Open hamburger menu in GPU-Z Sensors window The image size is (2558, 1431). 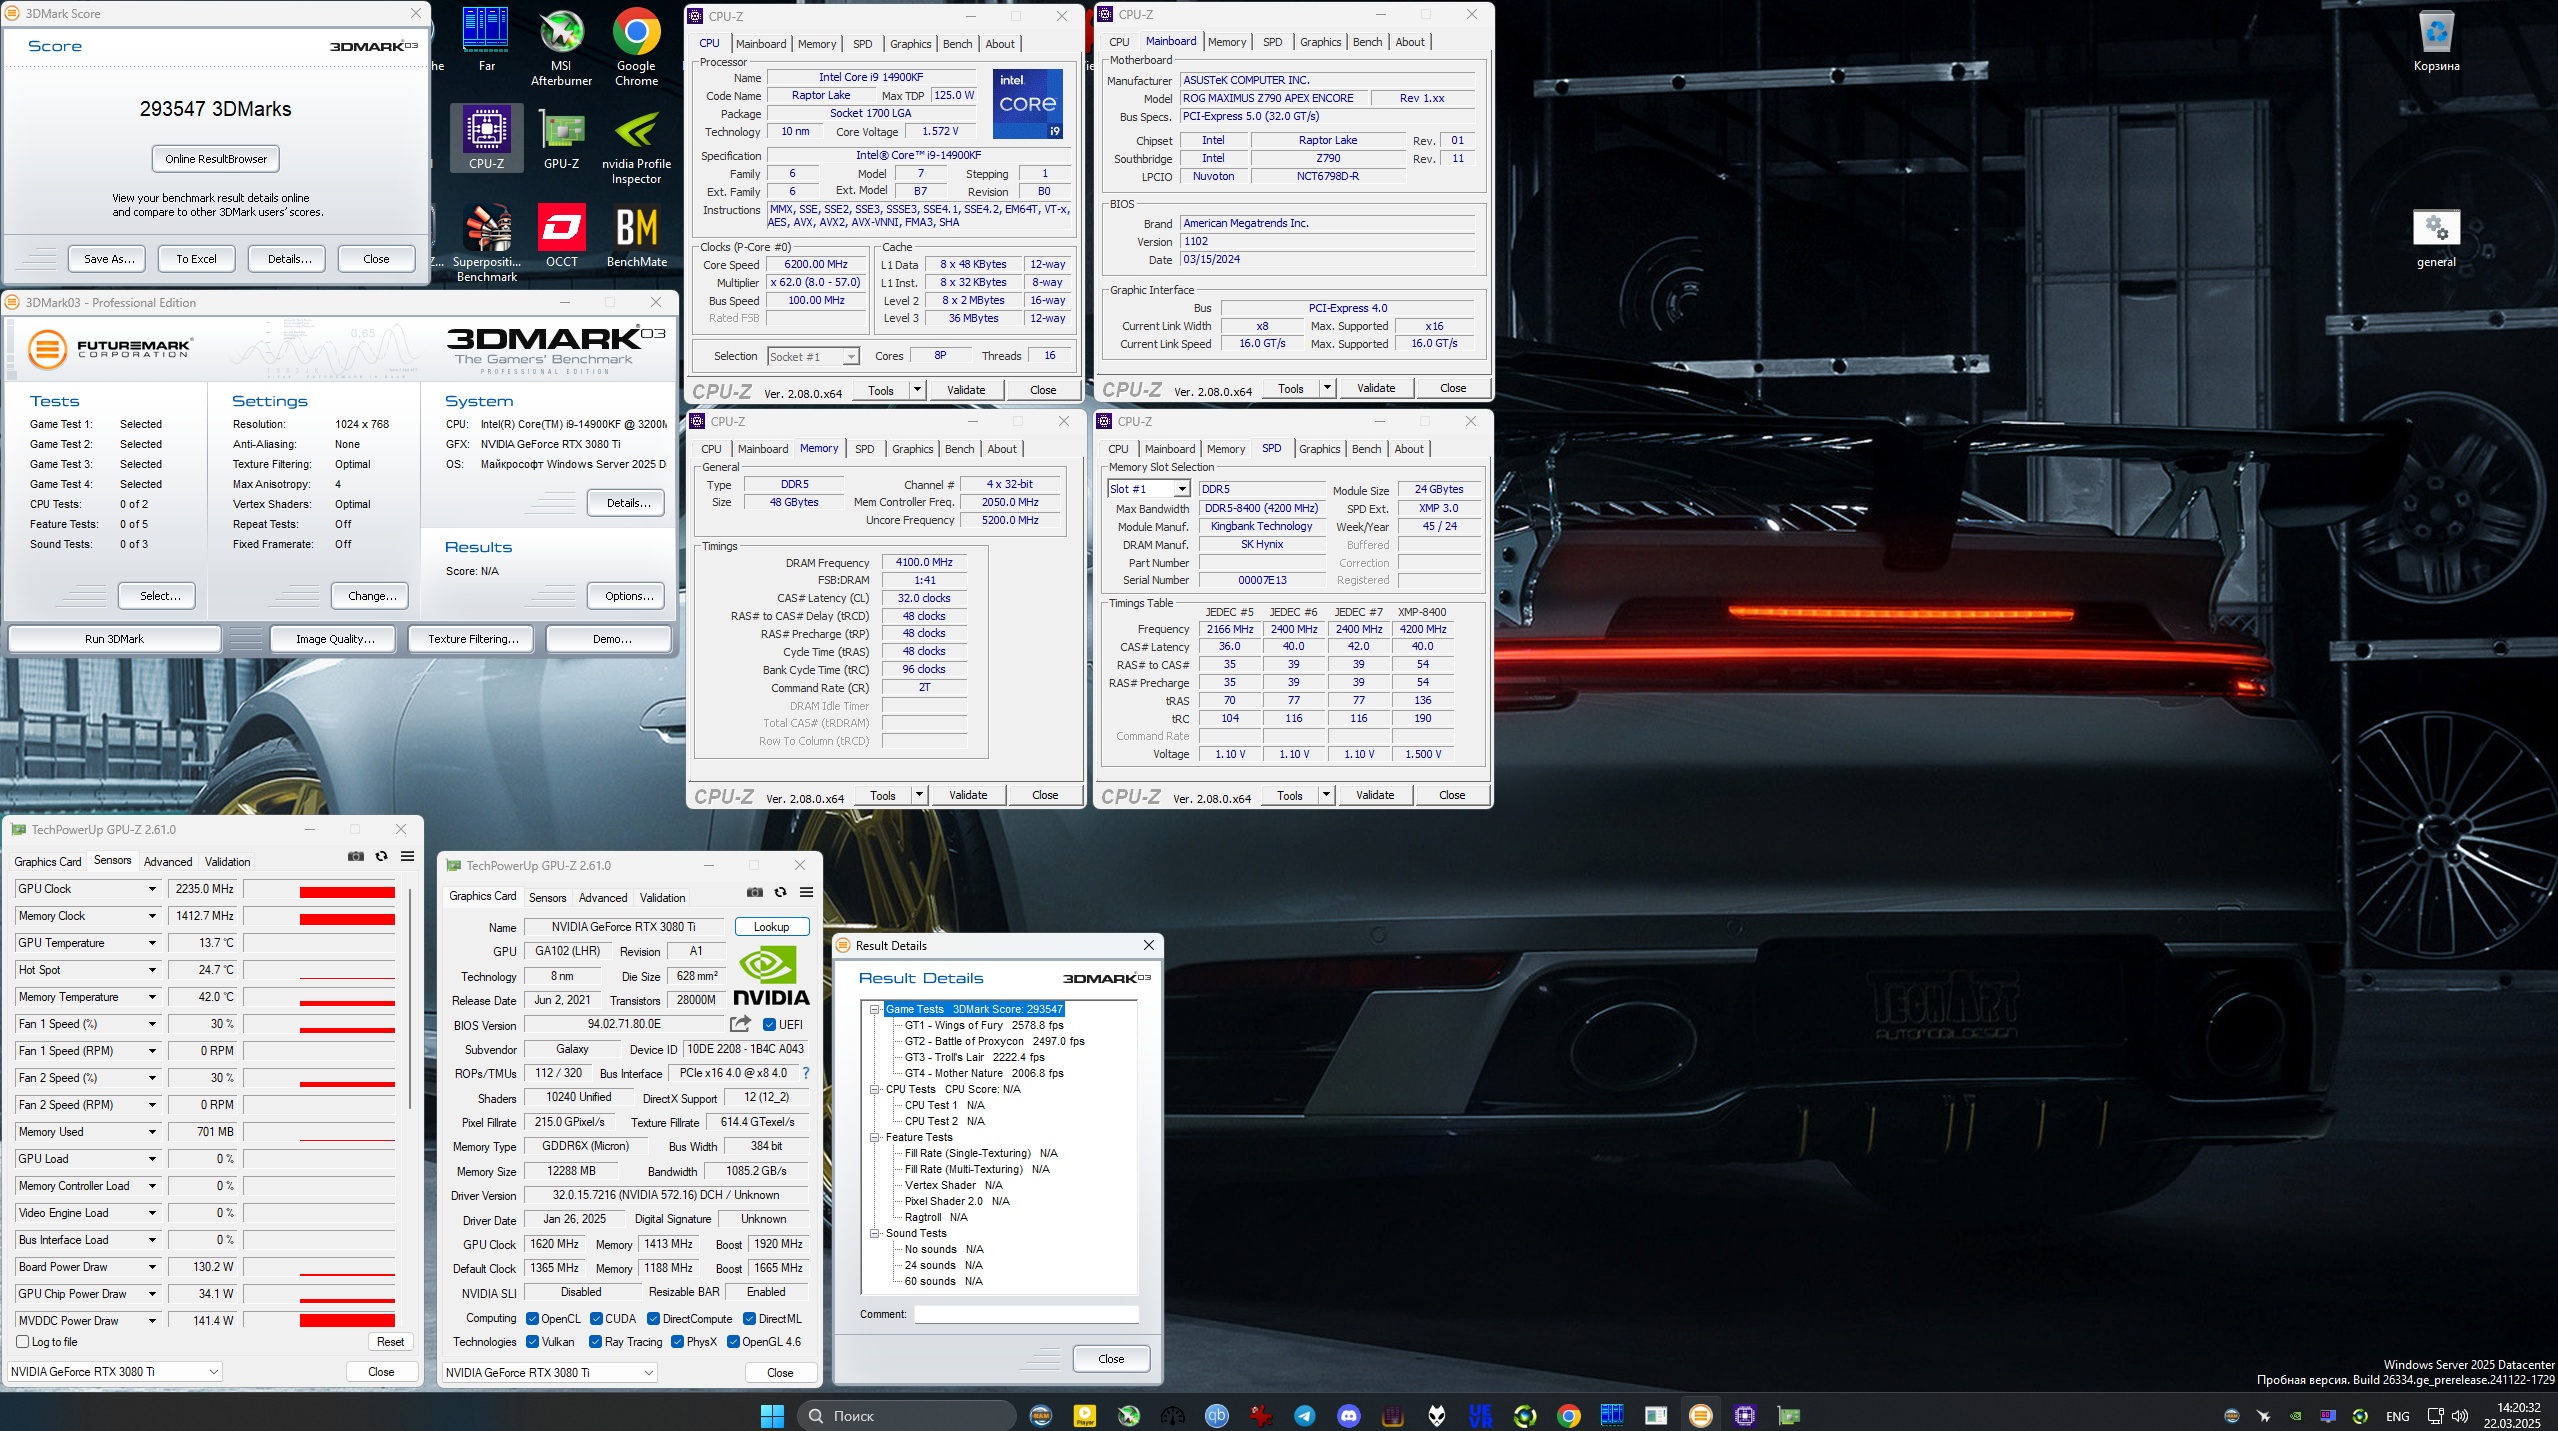pyautogui.click(x=407, y=856)
